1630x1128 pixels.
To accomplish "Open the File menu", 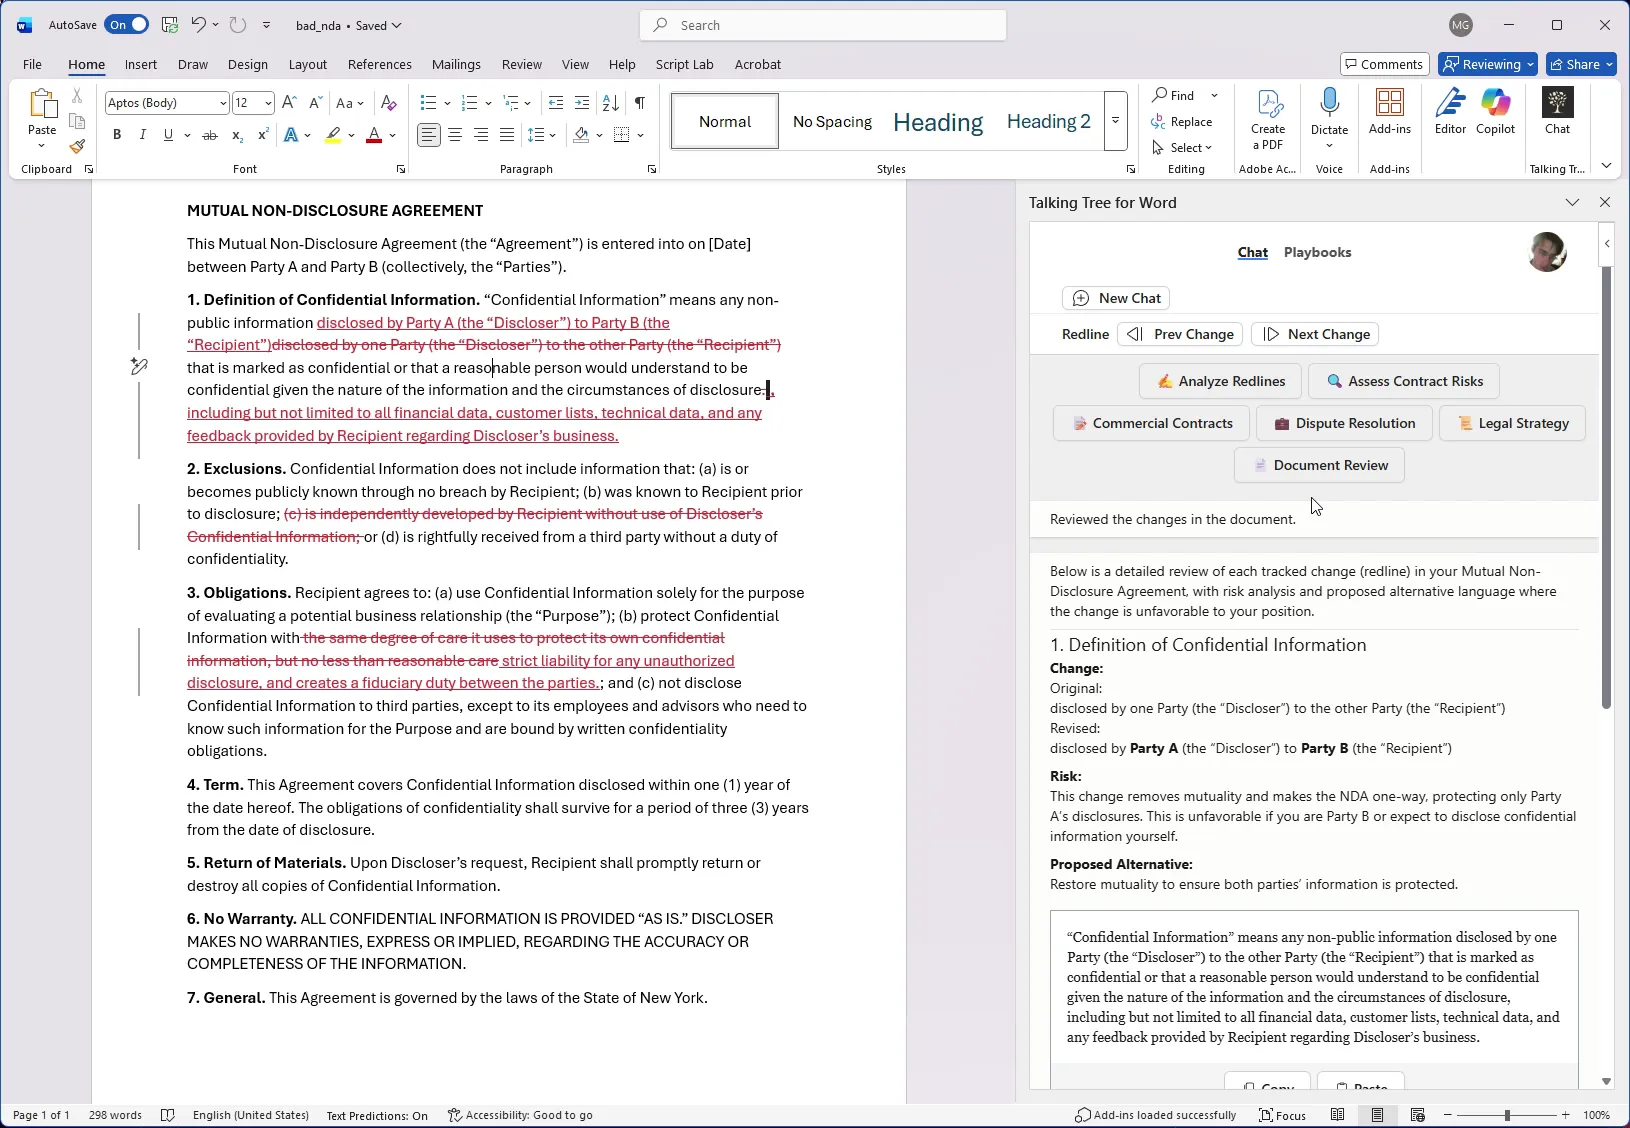I will [32, 64].
